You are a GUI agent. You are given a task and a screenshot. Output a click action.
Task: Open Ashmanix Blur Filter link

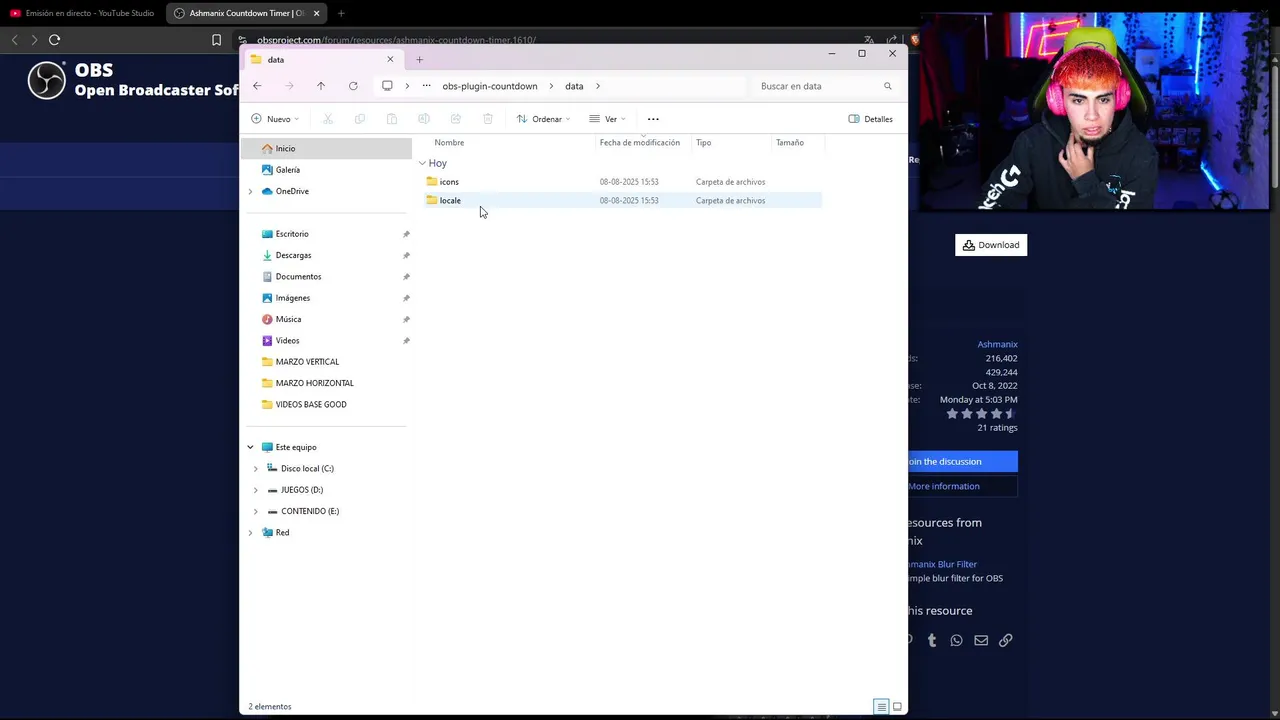pos(942,564)
